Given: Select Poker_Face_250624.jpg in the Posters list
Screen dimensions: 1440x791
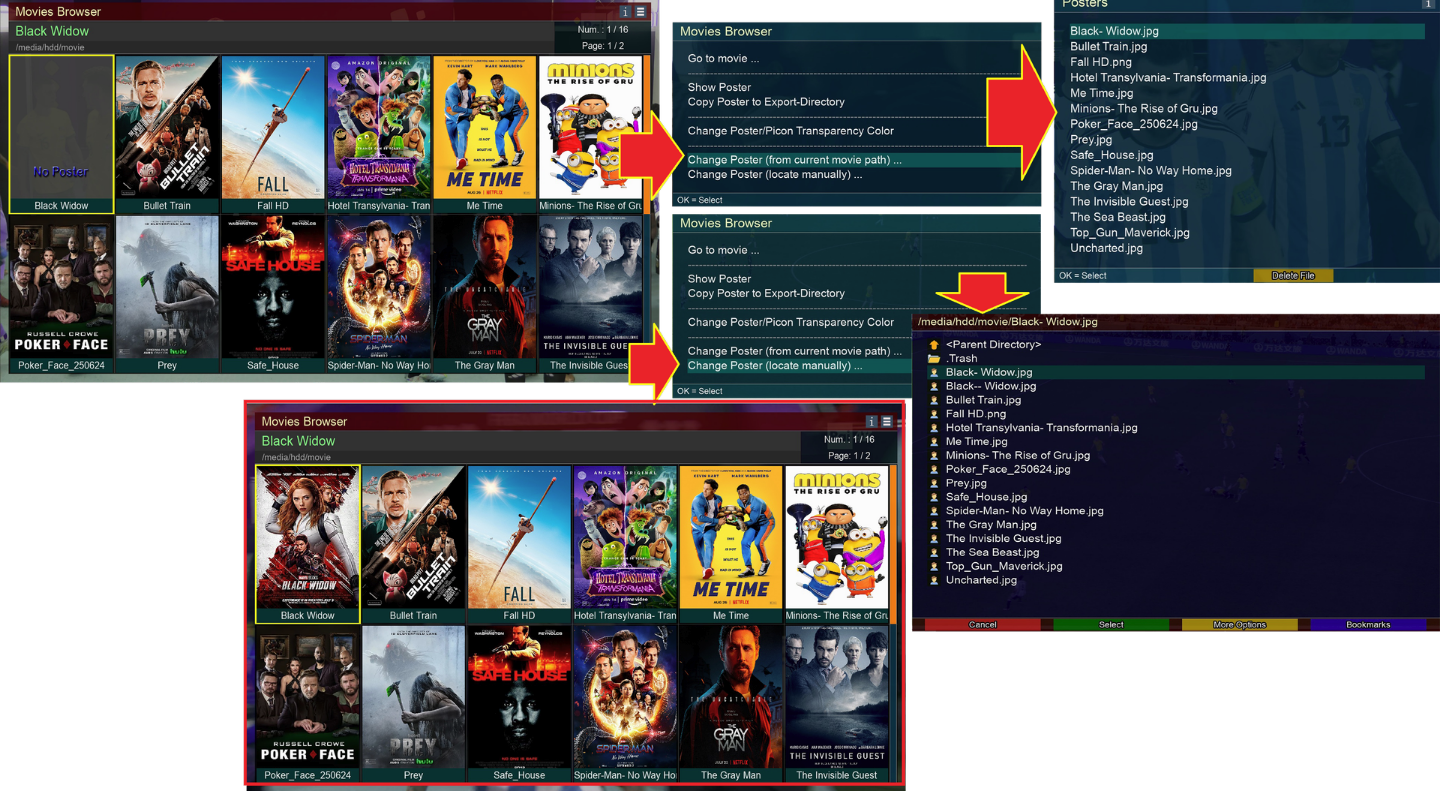Looking at the screenshot, I should tap(1133, 124).
